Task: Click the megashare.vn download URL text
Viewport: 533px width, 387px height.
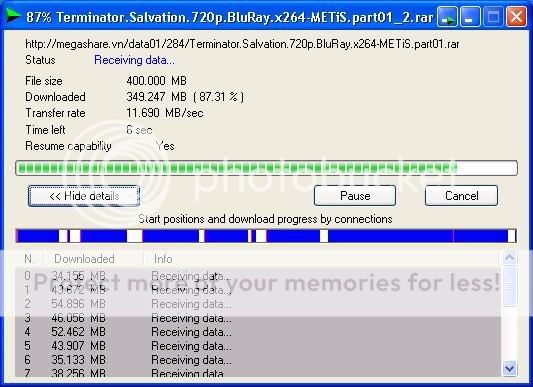Action: tap(242, 44)
